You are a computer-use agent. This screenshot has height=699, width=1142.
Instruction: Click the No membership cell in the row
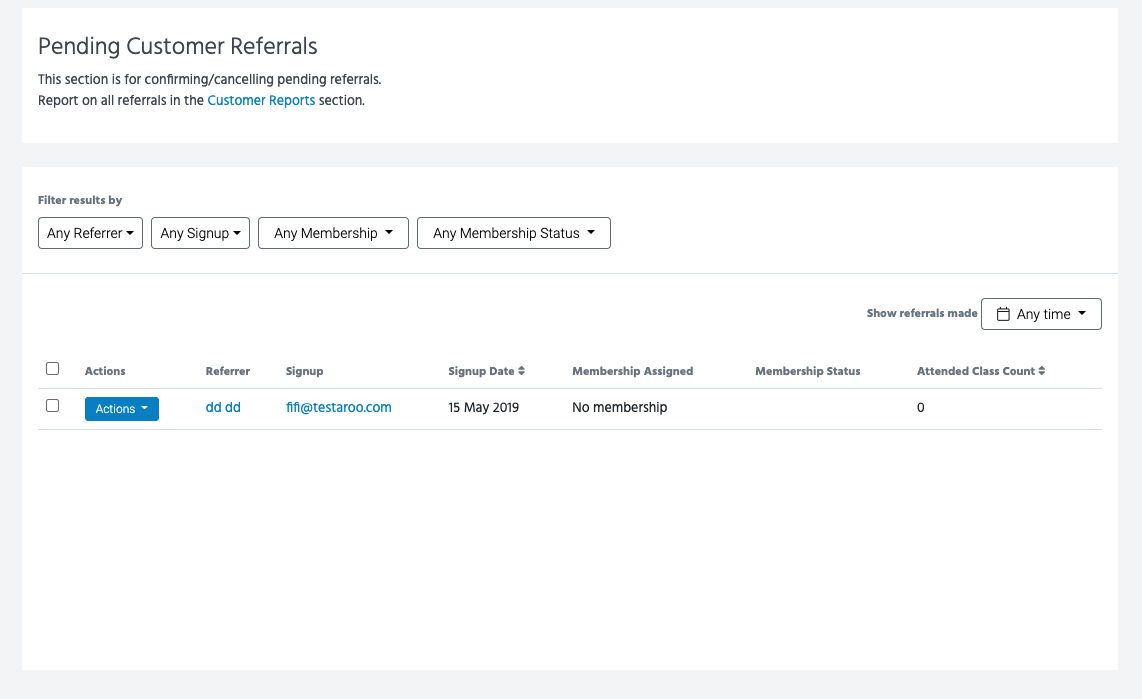pos(619,408)
